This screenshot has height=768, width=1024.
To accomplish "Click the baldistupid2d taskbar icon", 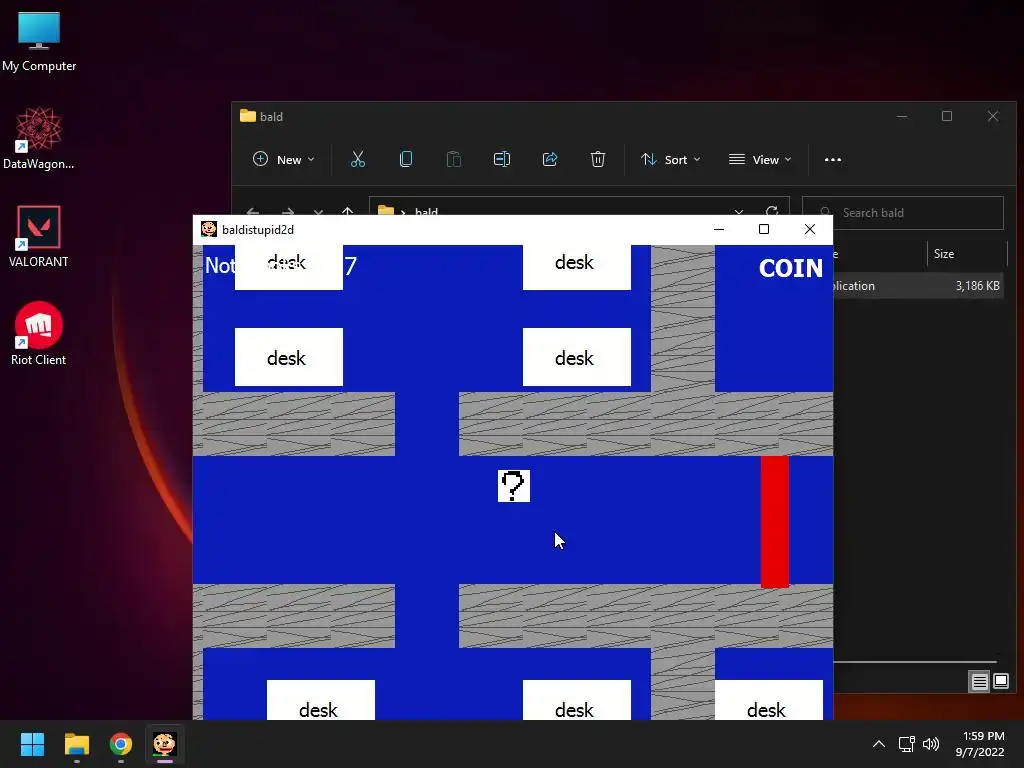I will point(165,744).
